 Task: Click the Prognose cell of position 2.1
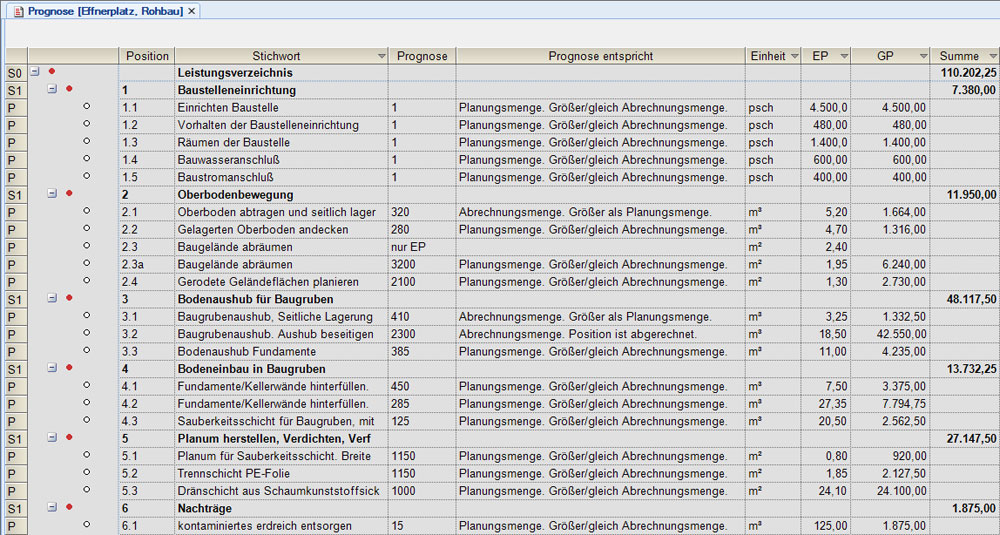tap(421, 212)
